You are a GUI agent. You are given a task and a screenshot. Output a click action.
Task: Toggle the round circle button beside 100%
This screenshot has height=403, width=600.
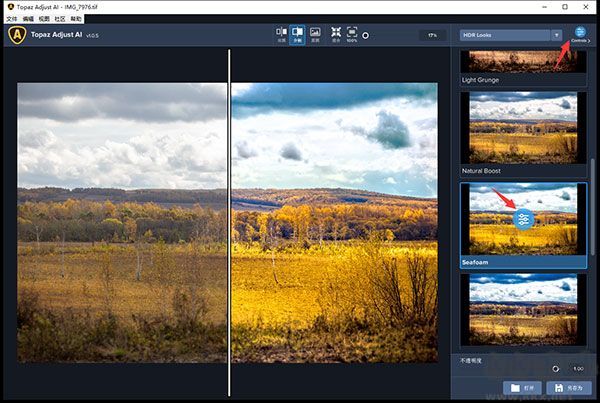coord(365,36)
